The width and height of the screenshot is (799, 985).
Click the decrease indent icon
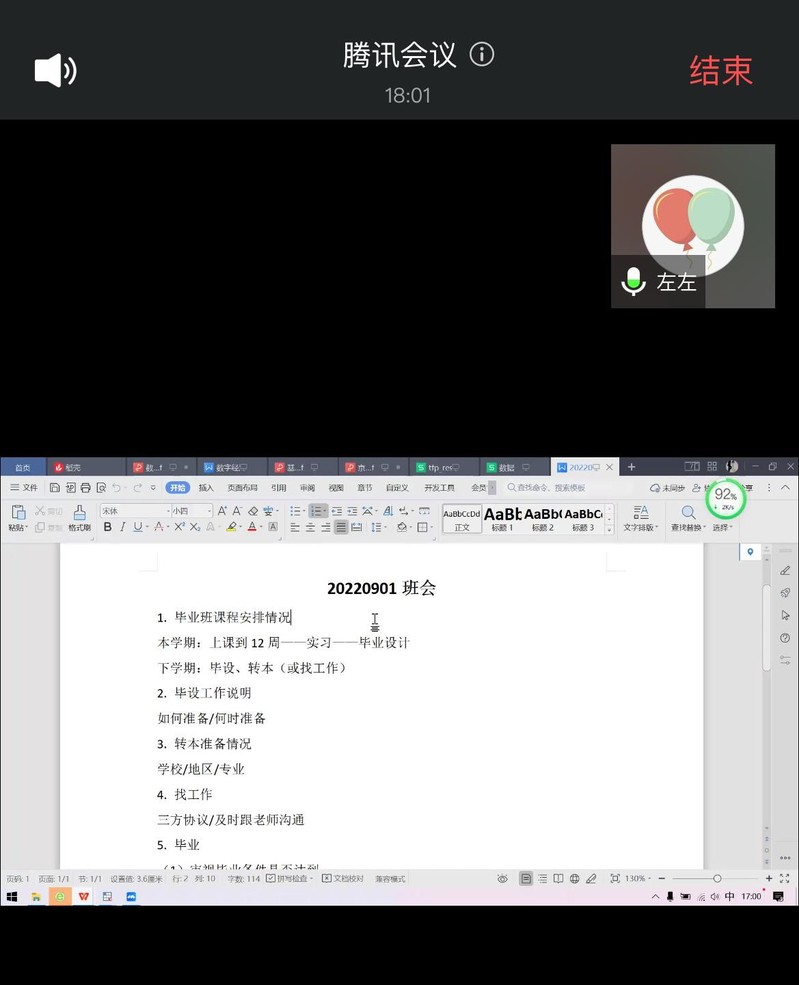coord(337,511)
